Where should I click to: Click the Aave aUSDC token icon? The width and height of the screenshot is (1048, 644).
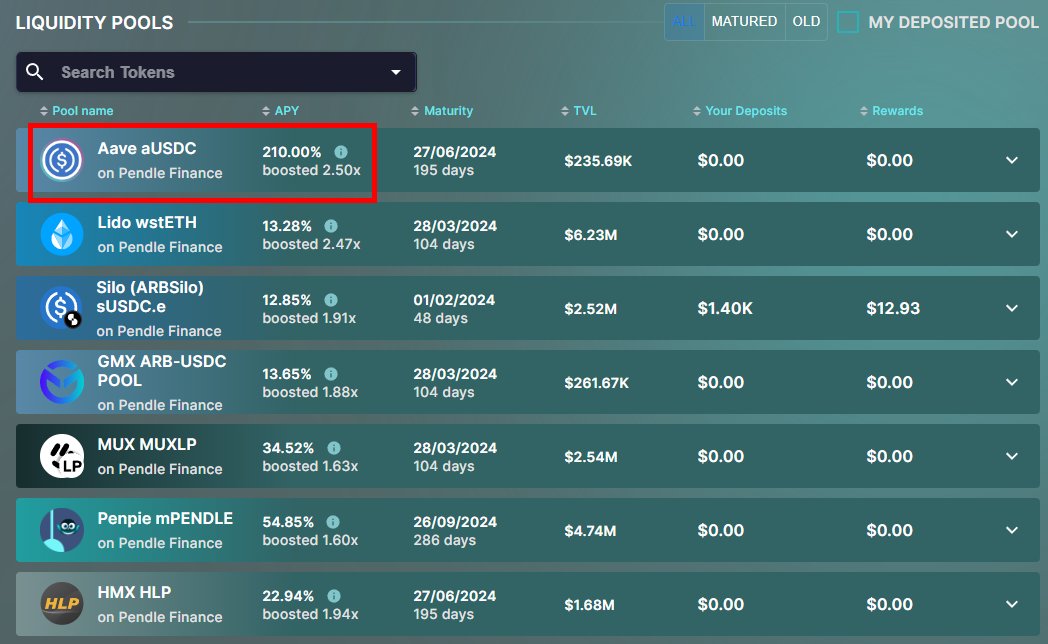click(x=61, y=160)
